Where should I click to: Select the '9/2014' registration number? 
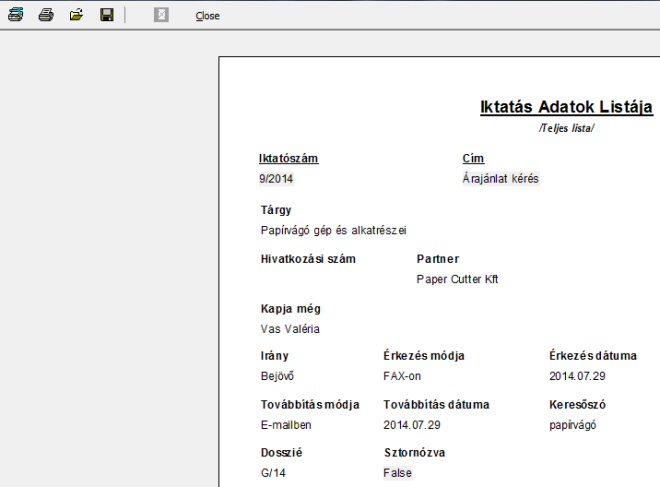pos(276,178)
